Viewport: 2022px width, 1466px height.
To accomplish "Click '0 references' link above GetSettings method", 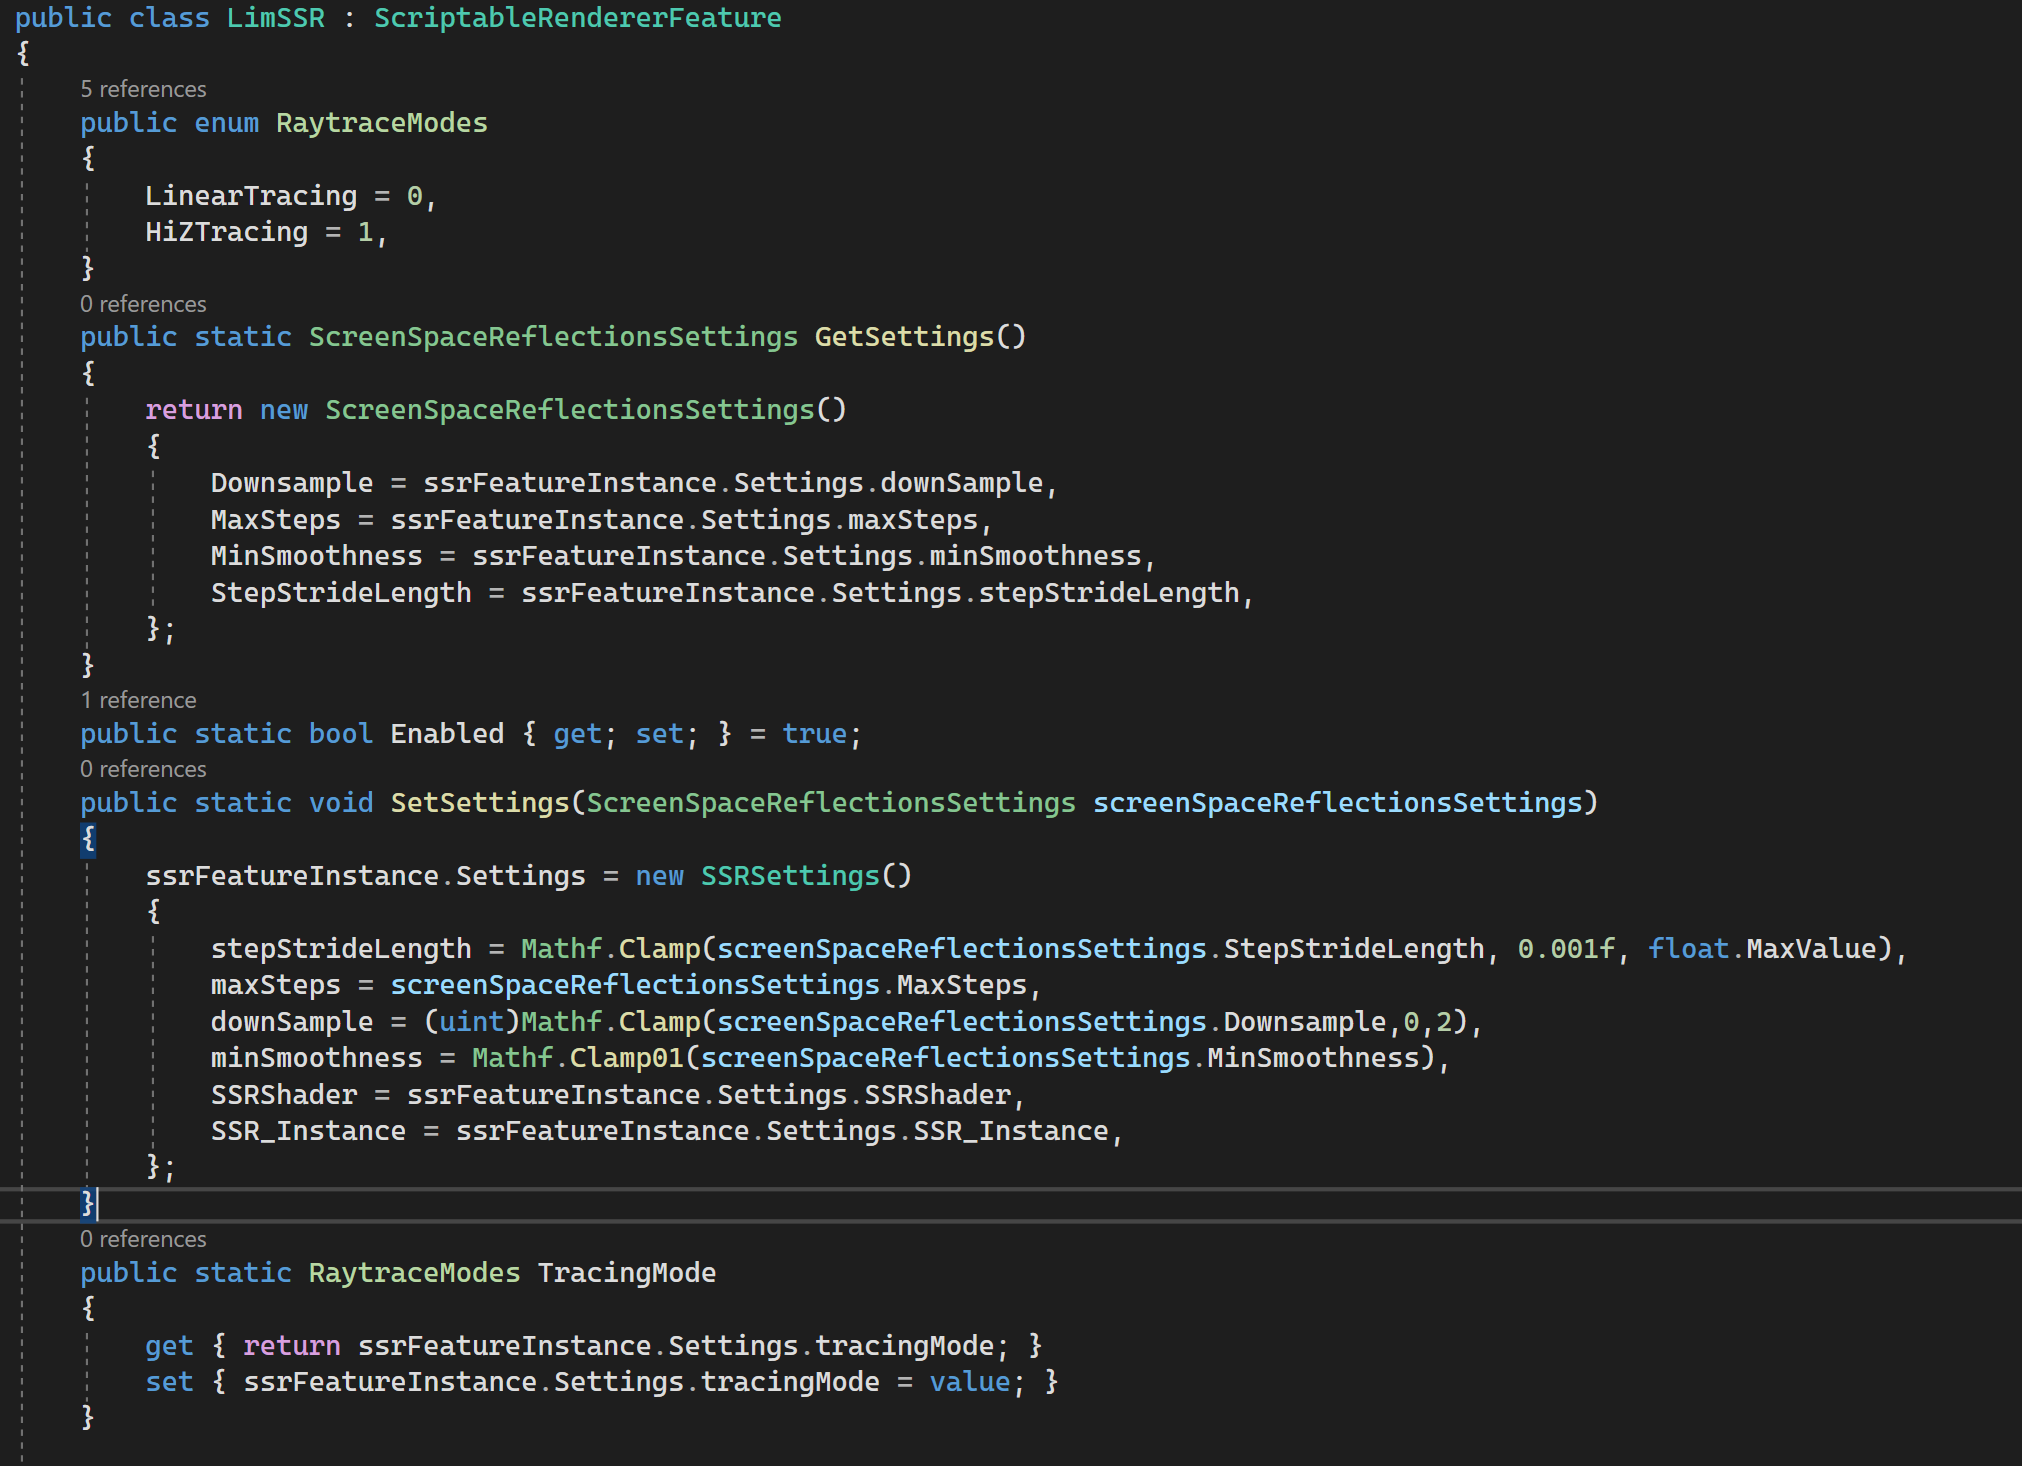I will point(143,304).
